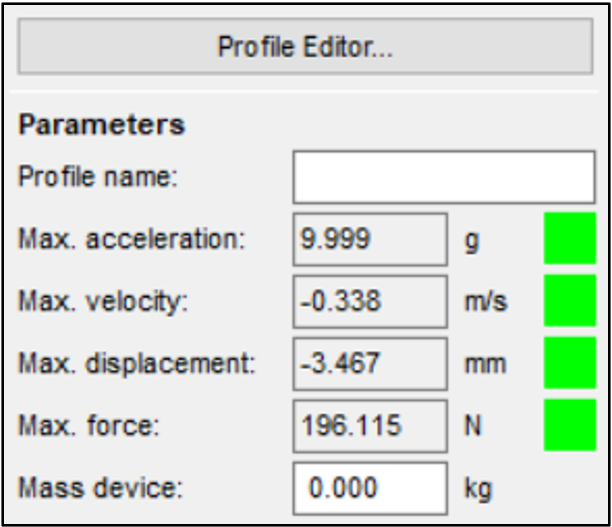Screen dimensions: 612x527
Task: Select the Max. acceleration value field
Action: [370, 240]
